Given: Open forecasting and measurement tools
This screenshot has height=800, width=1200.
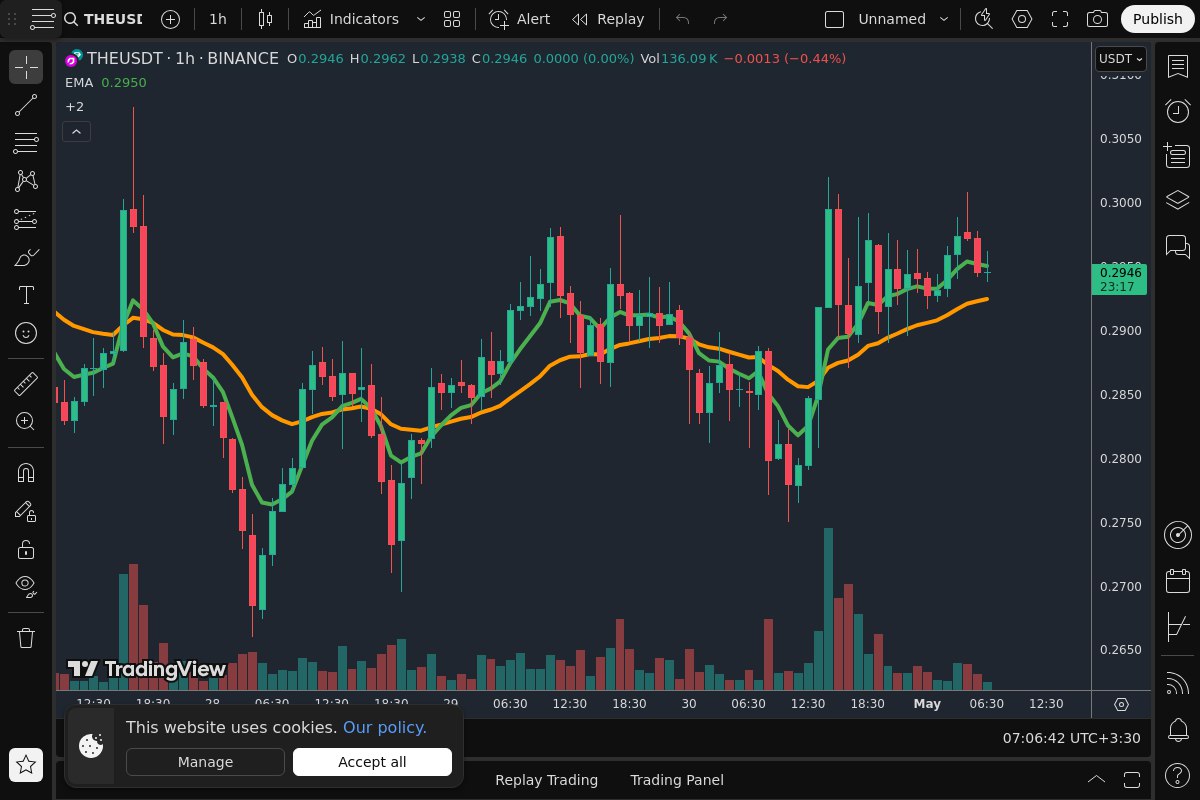Looking at the screenshot, I should click(26, 219).
